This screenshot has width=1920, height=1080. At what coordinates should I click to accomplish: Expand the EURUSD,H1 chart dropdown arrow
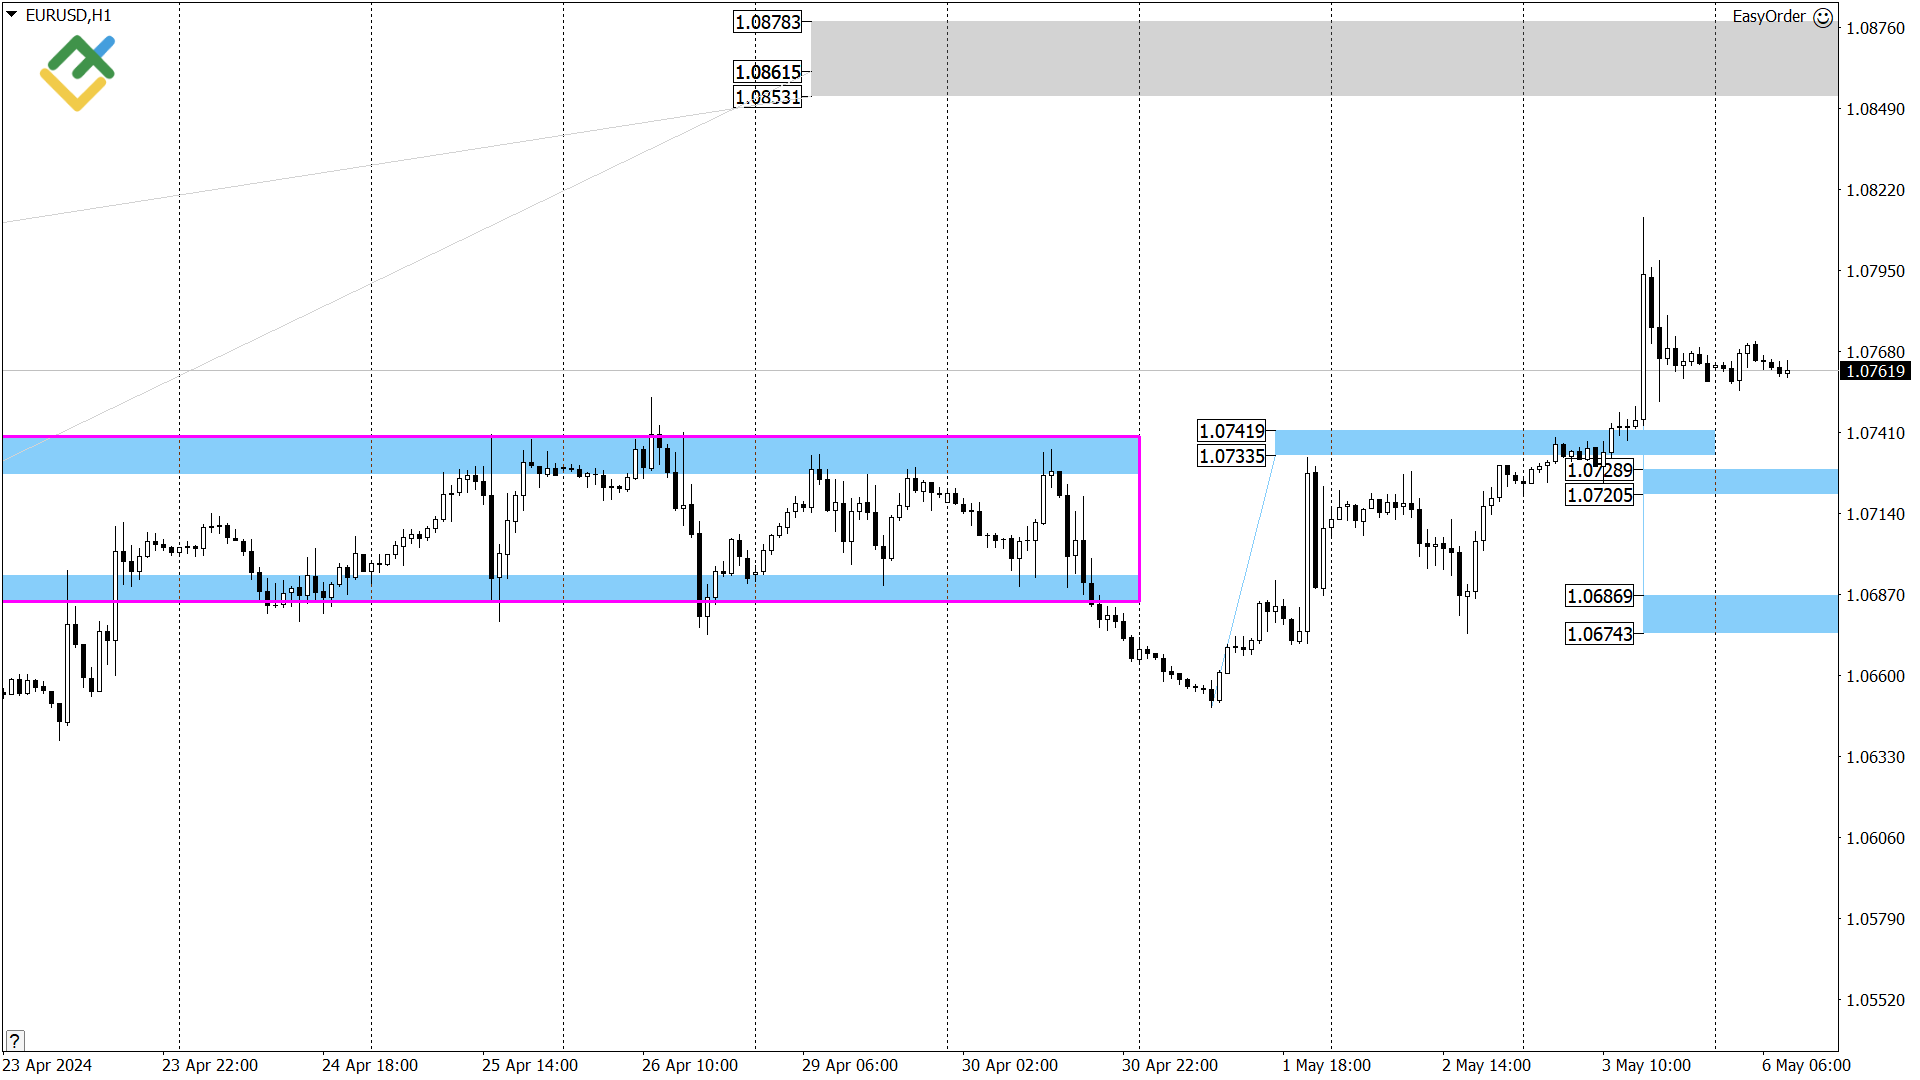(10, 15)
